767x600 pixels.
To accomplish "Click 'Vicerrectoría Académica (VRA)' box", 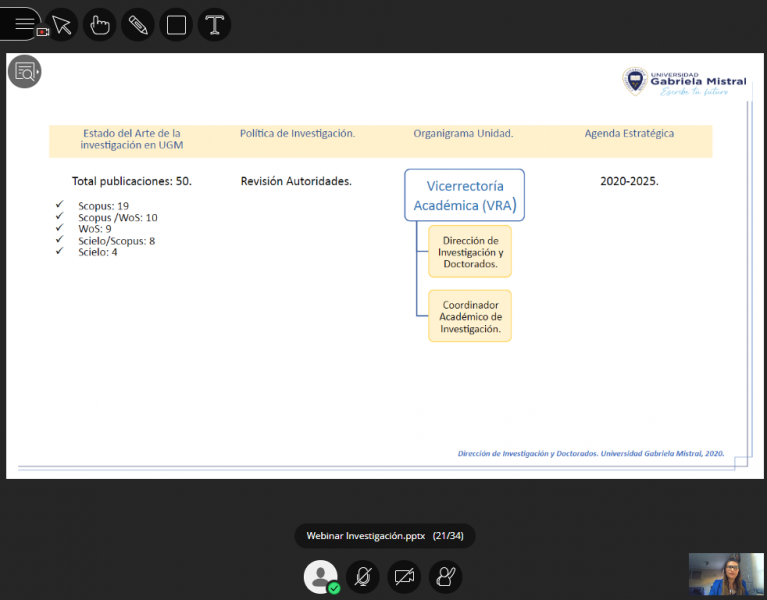I will [x=465, y=195].
